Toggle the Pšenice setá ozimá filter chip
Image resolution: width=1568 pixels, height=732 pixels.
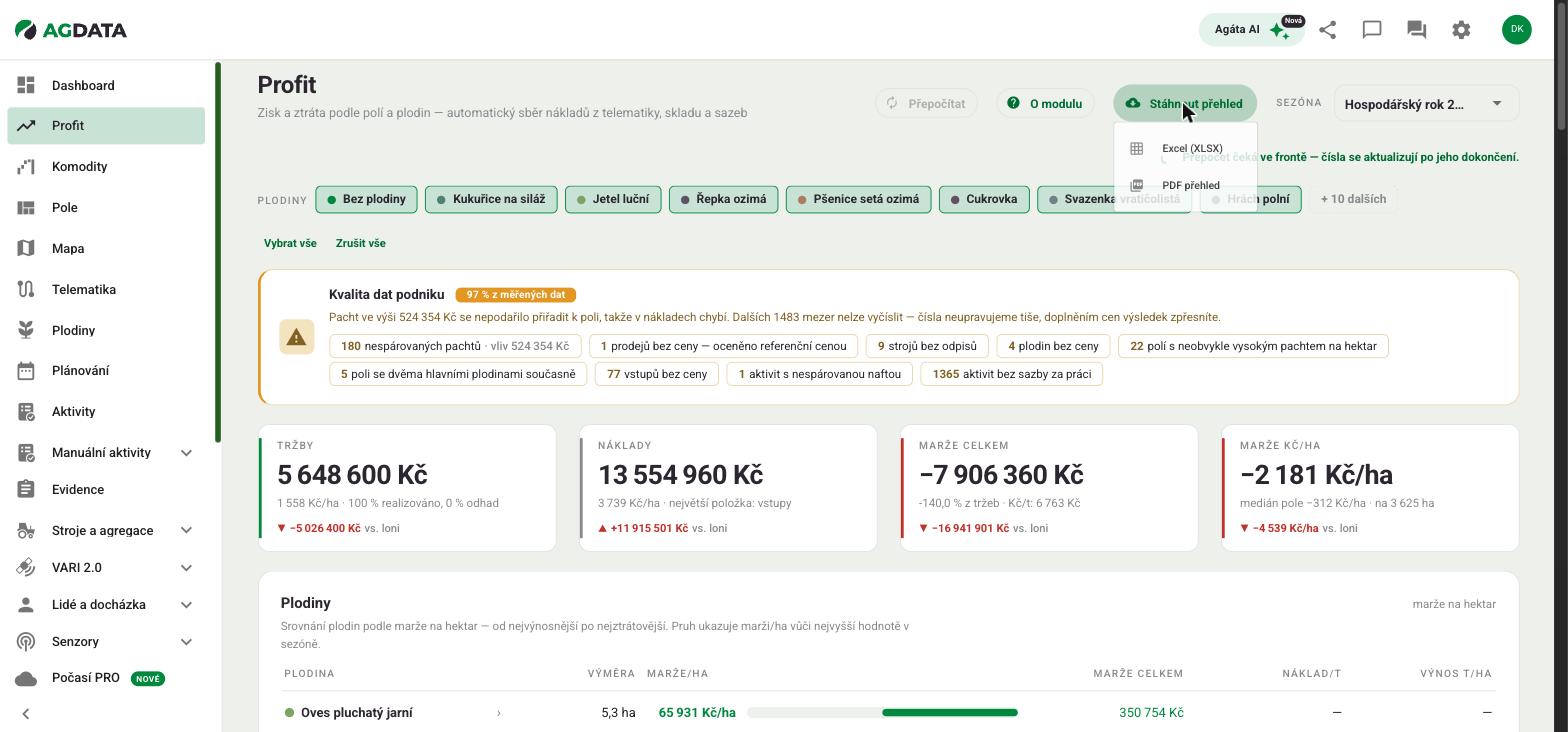coord(859,199)
